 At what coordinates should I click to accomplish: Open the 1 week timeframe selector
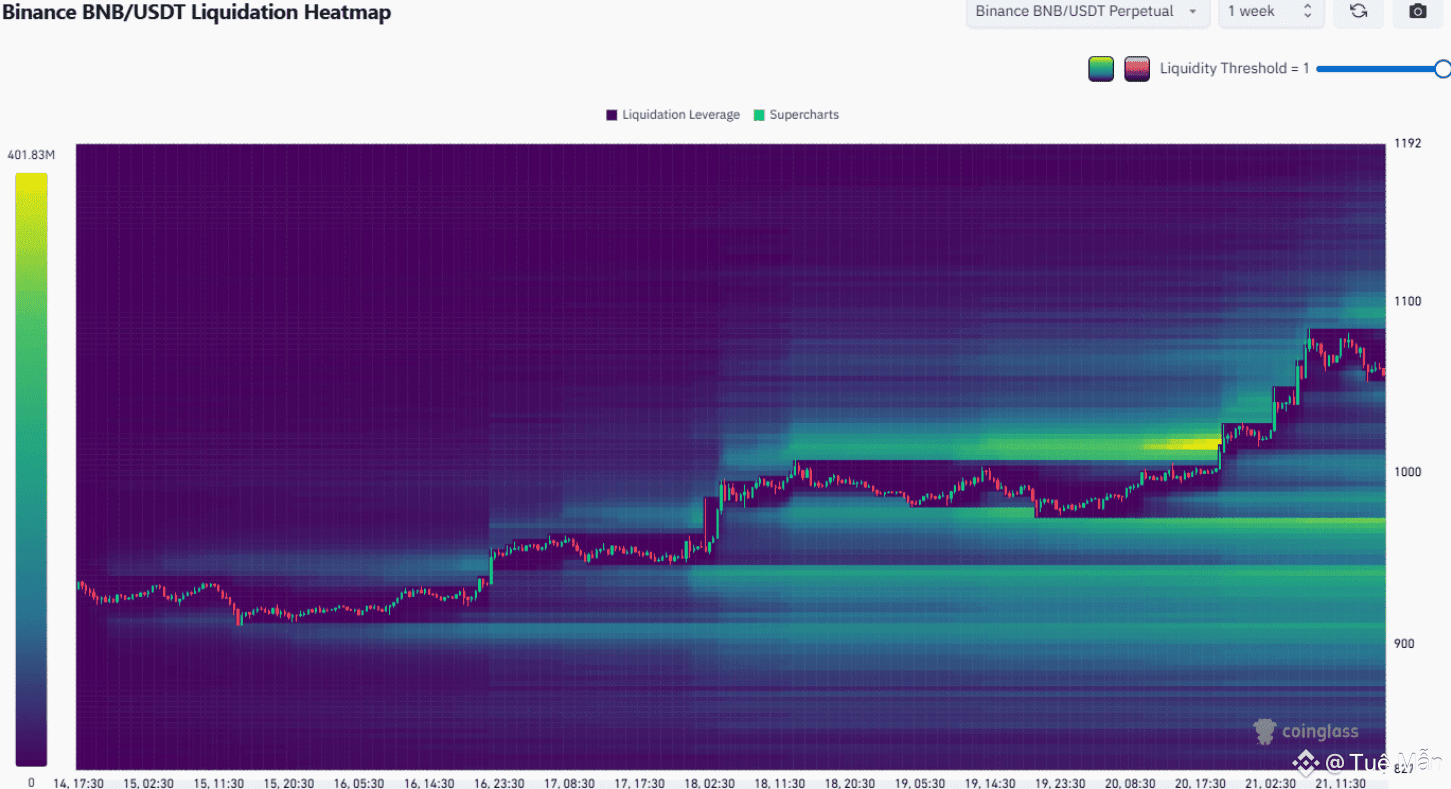pos(1270,11)
